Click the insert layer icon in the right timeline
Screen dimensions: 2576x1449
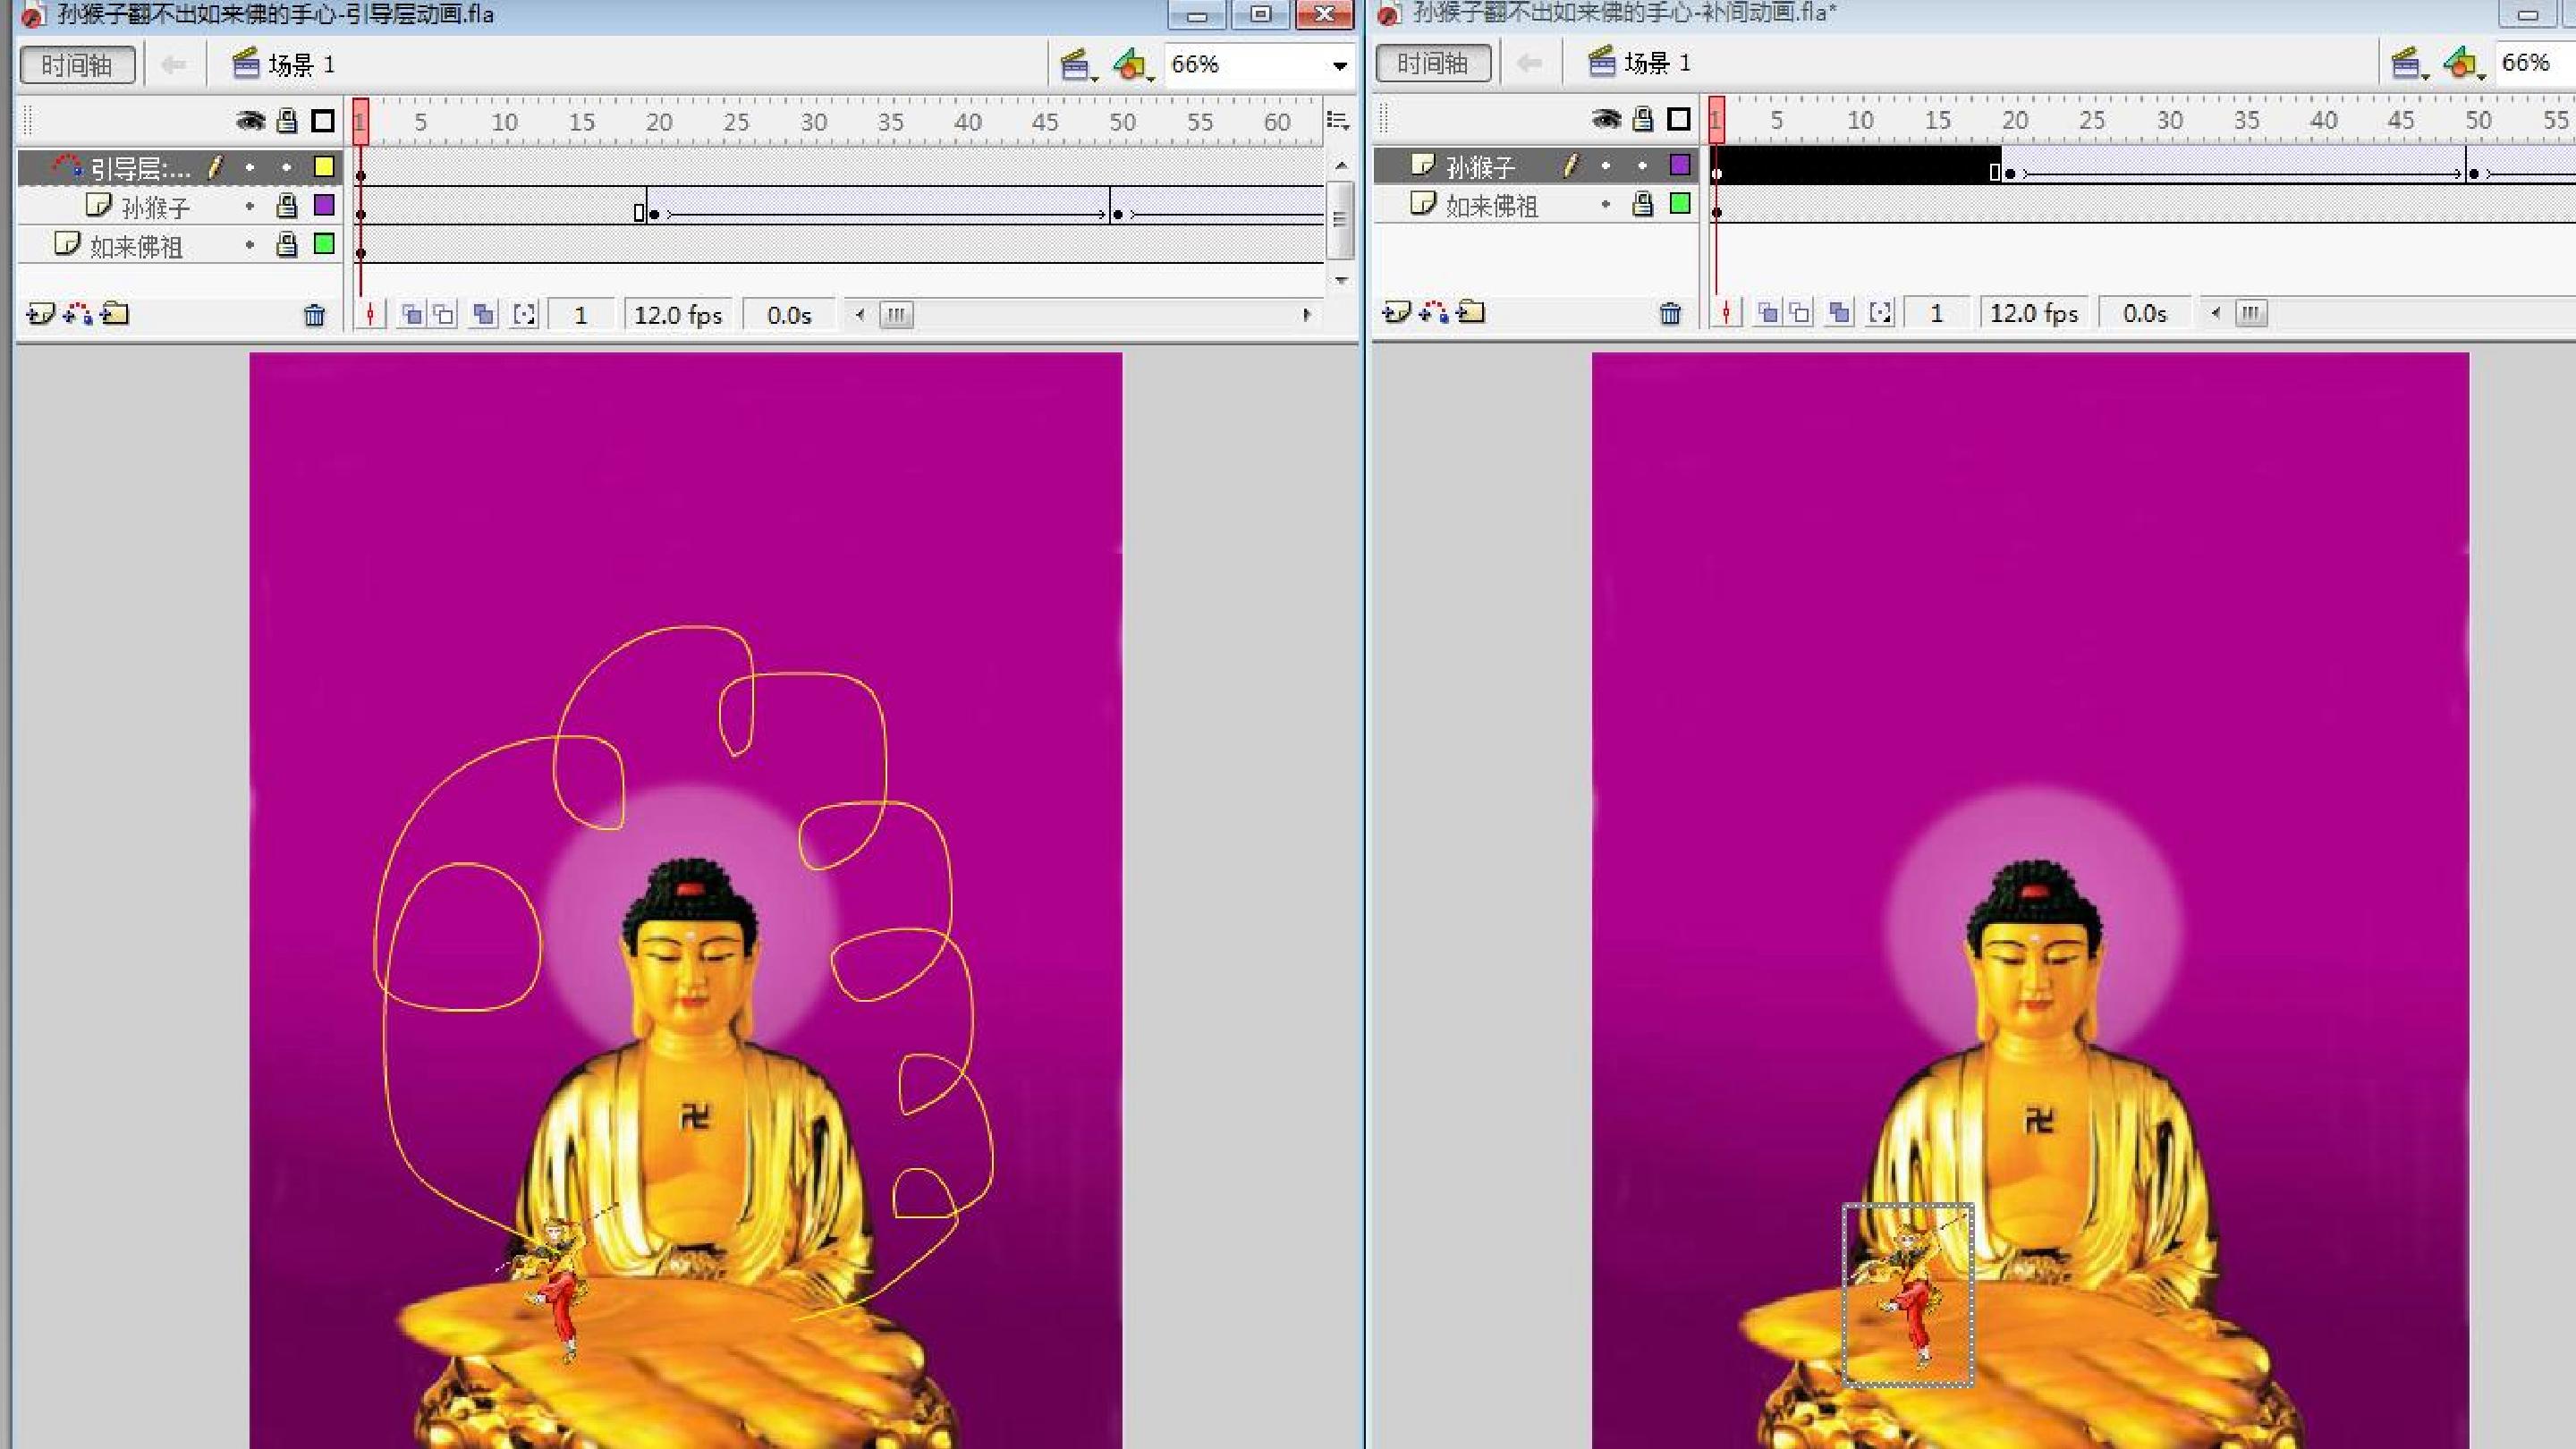(1396, 312)
